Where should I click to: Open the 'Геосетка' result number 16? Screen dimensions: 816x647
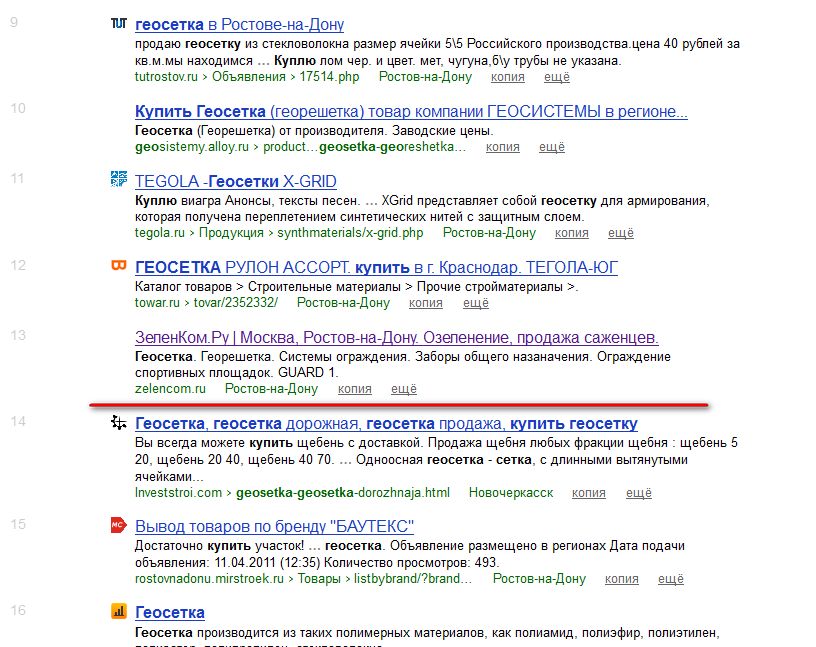coord(170,613)
